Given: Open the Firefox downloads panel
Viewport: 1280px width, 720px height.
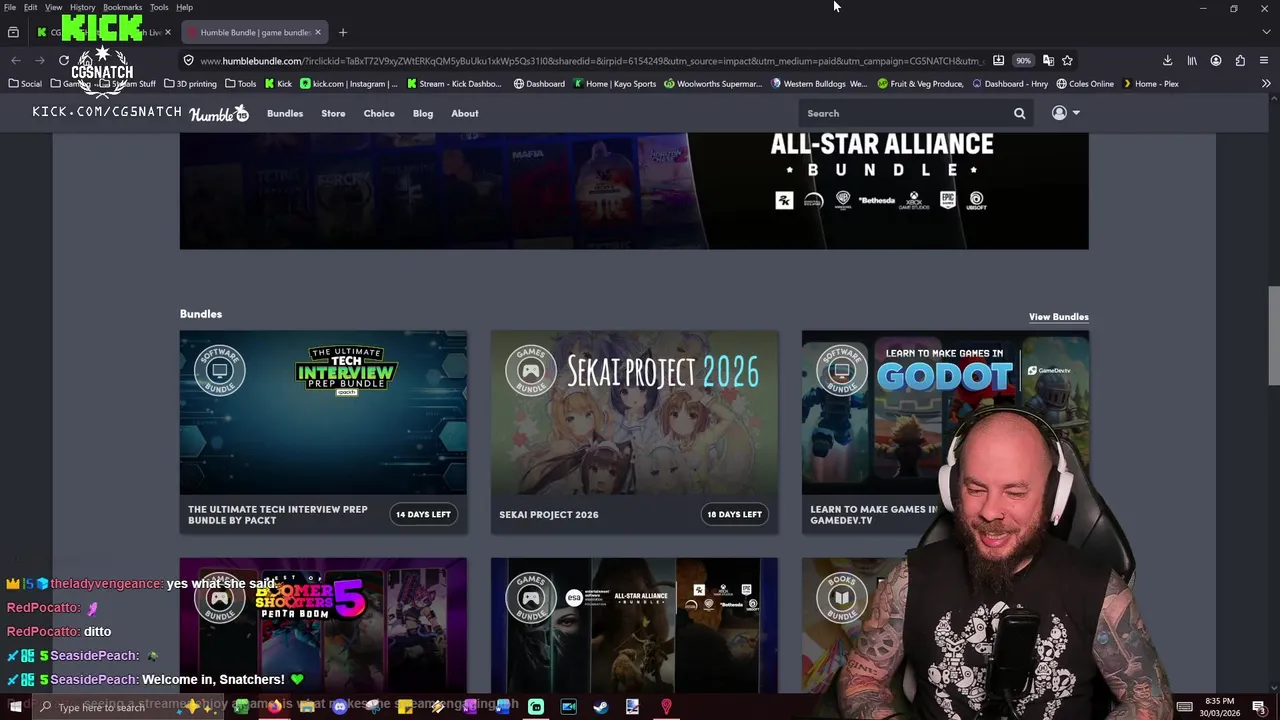Looking at the screenshot, I should coord(1167,60).
